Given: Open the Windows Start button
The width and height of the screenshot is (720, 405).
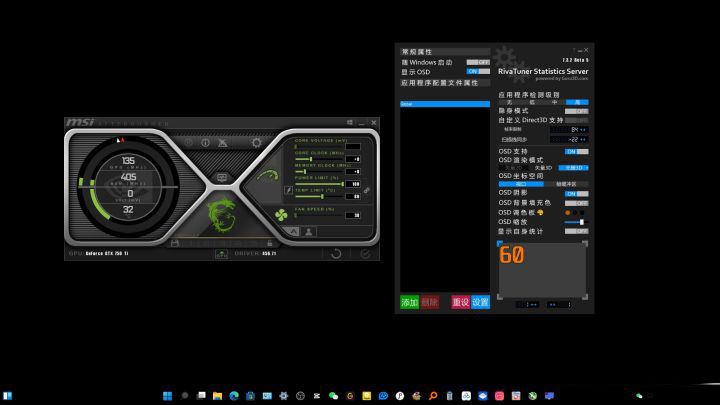Looking at the screenshot, I should (8, 395).
